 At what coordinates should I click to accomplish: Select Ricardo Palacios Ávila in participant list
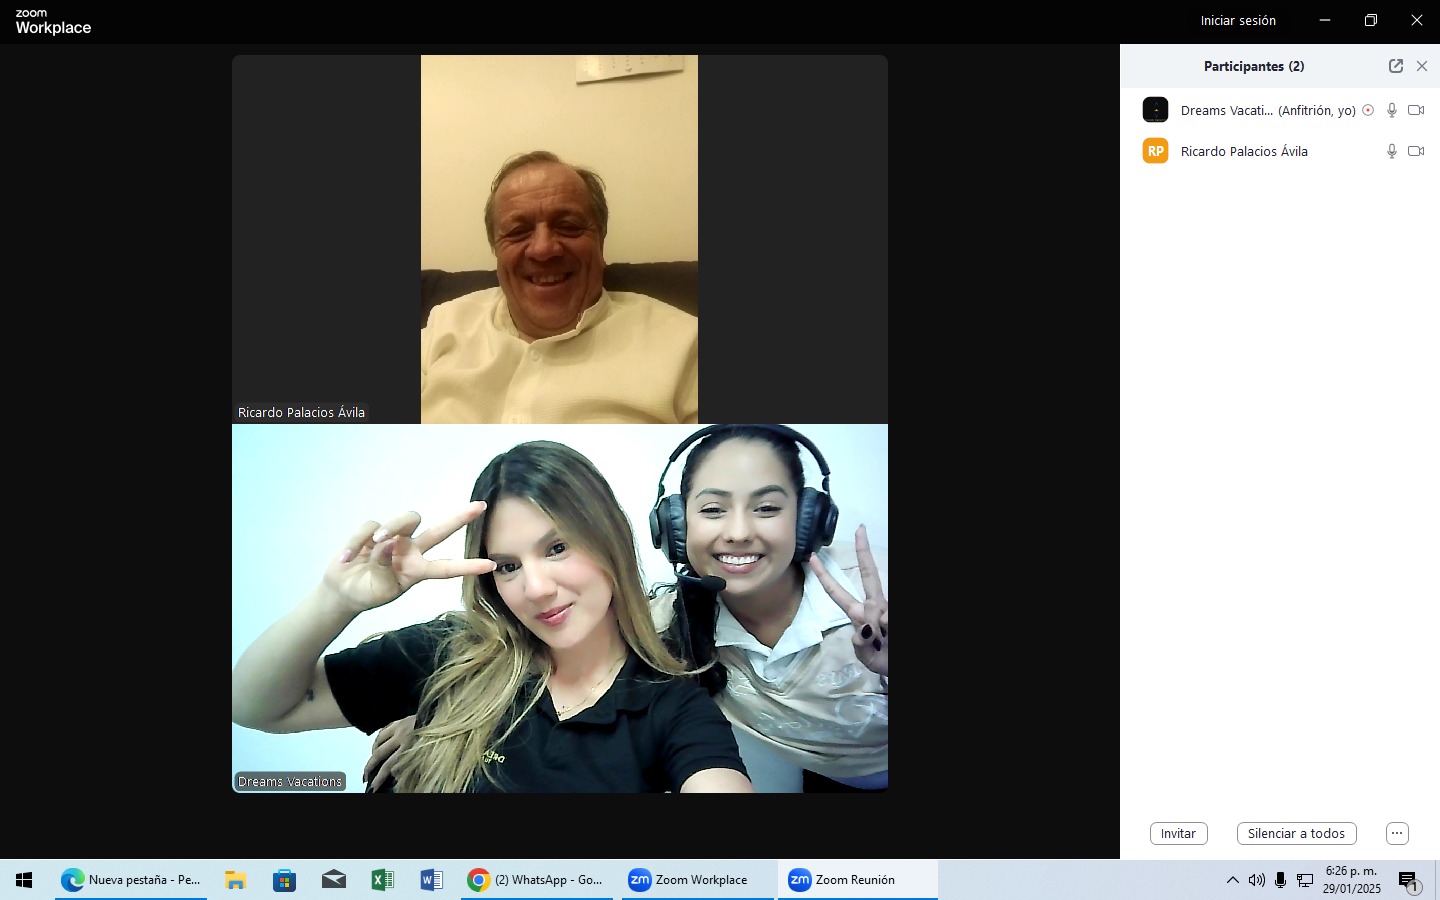click(x=1244, y=151)
